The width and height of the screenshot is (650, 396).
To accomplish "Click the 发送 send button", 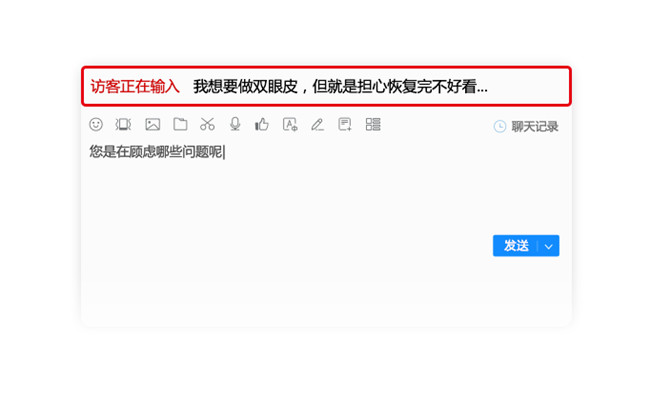I will click(516, 245).
